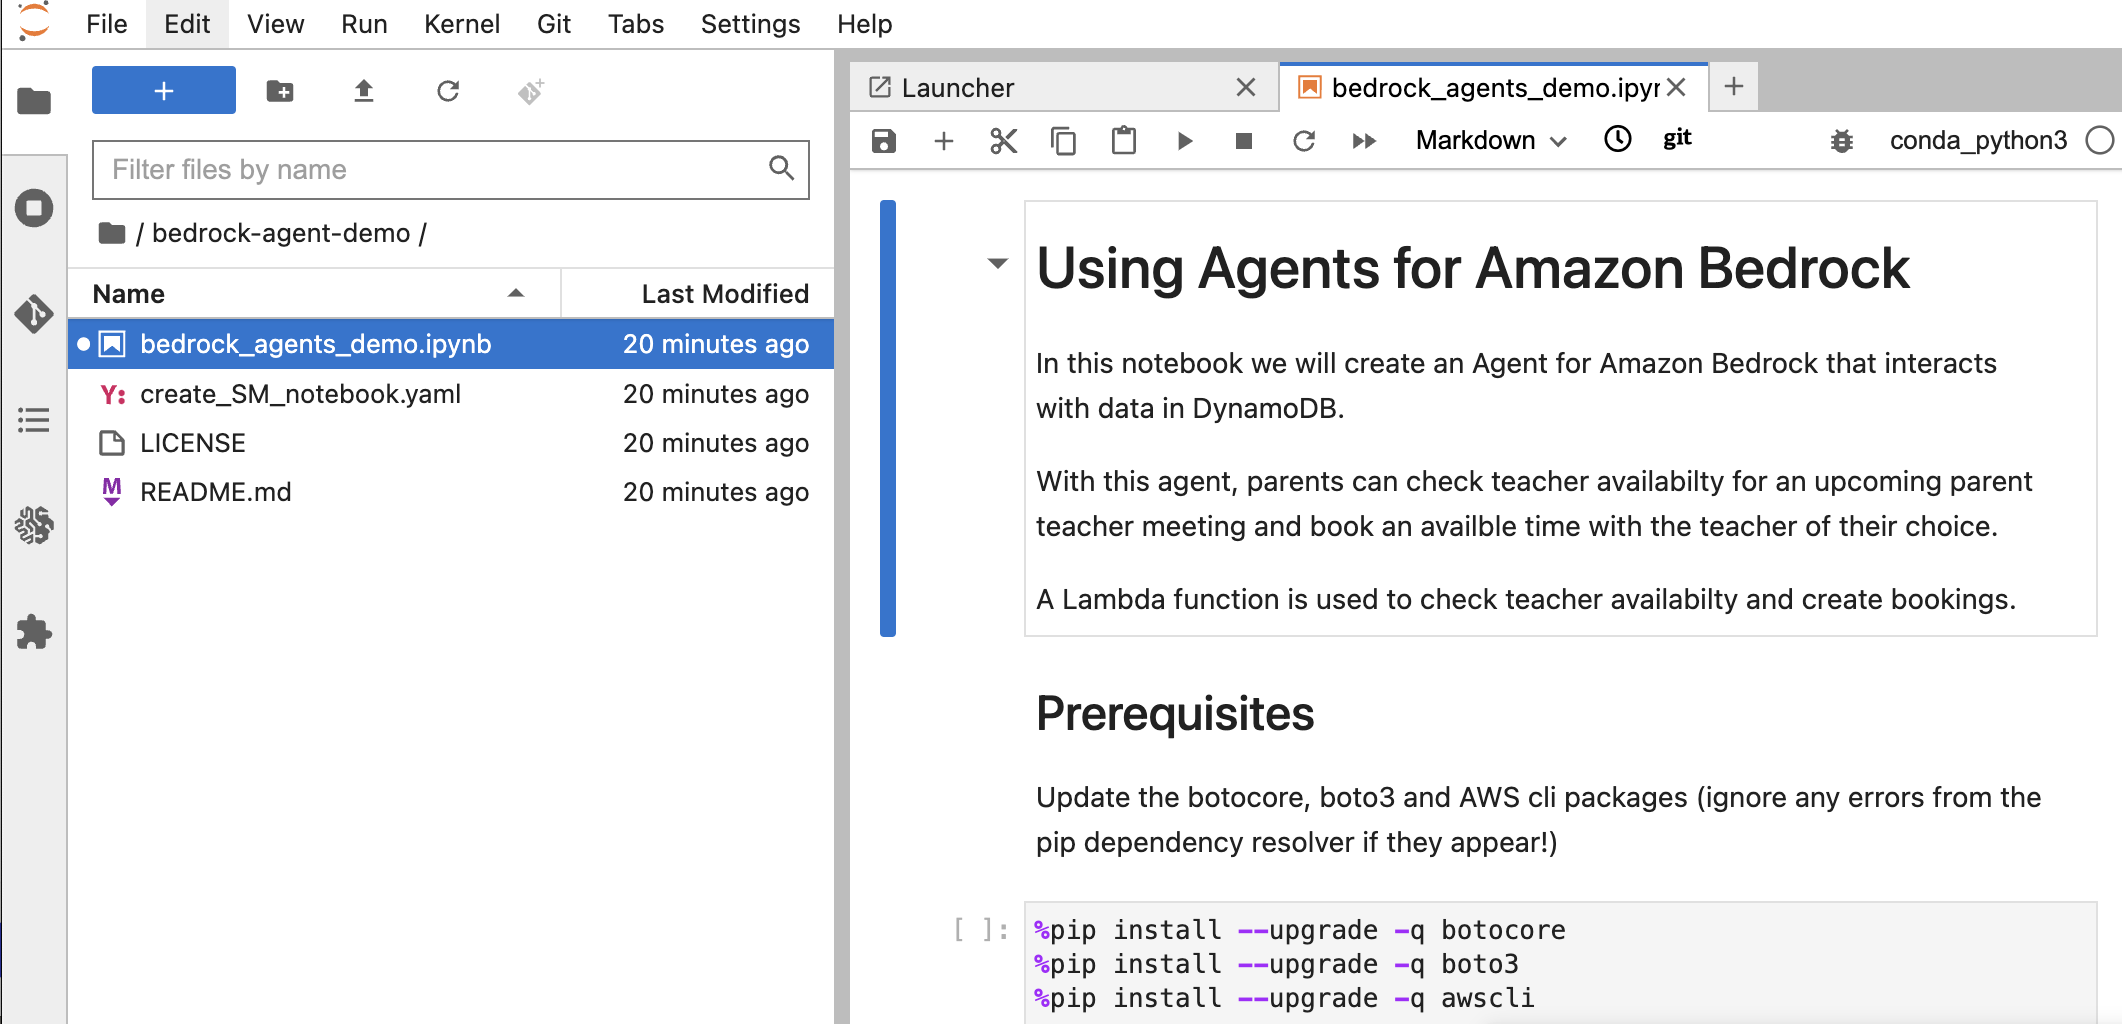Paste cell from clipboard
The height and width of the screenshot is (1024, 2122).
click(x=1124, y=141)
